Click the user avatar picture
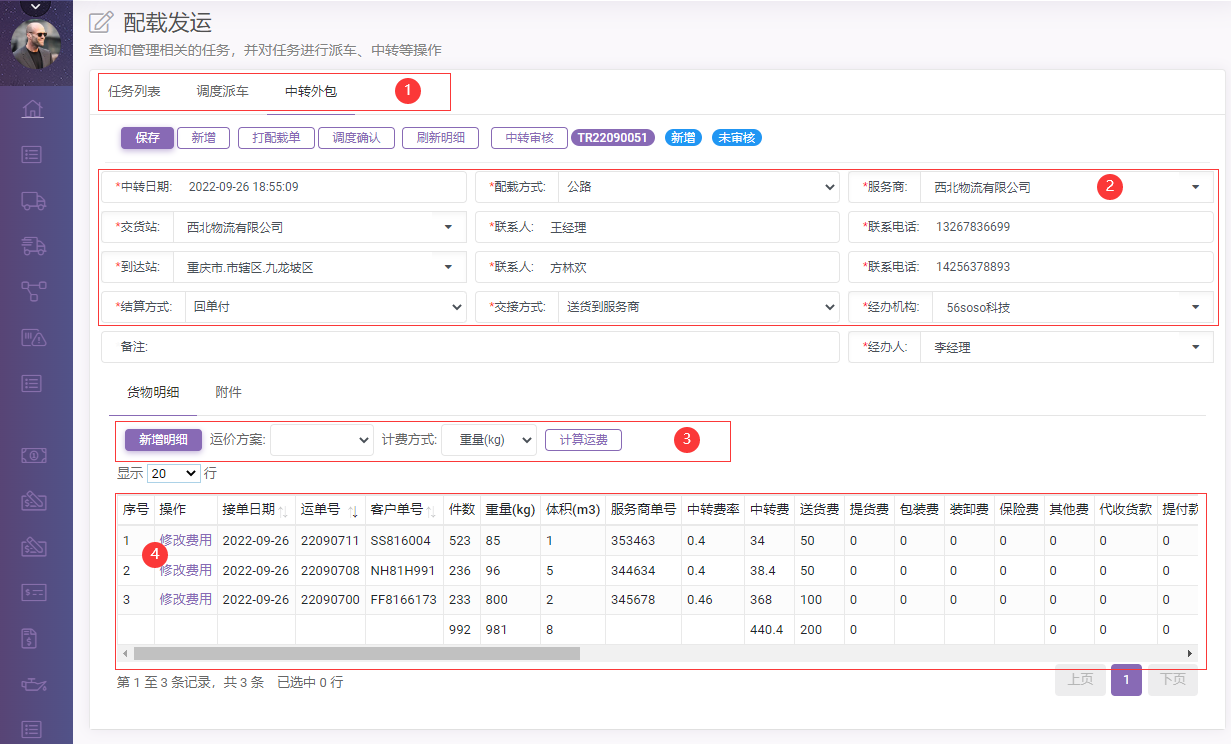The image size is (1231, 744). [x=36, y=44]
